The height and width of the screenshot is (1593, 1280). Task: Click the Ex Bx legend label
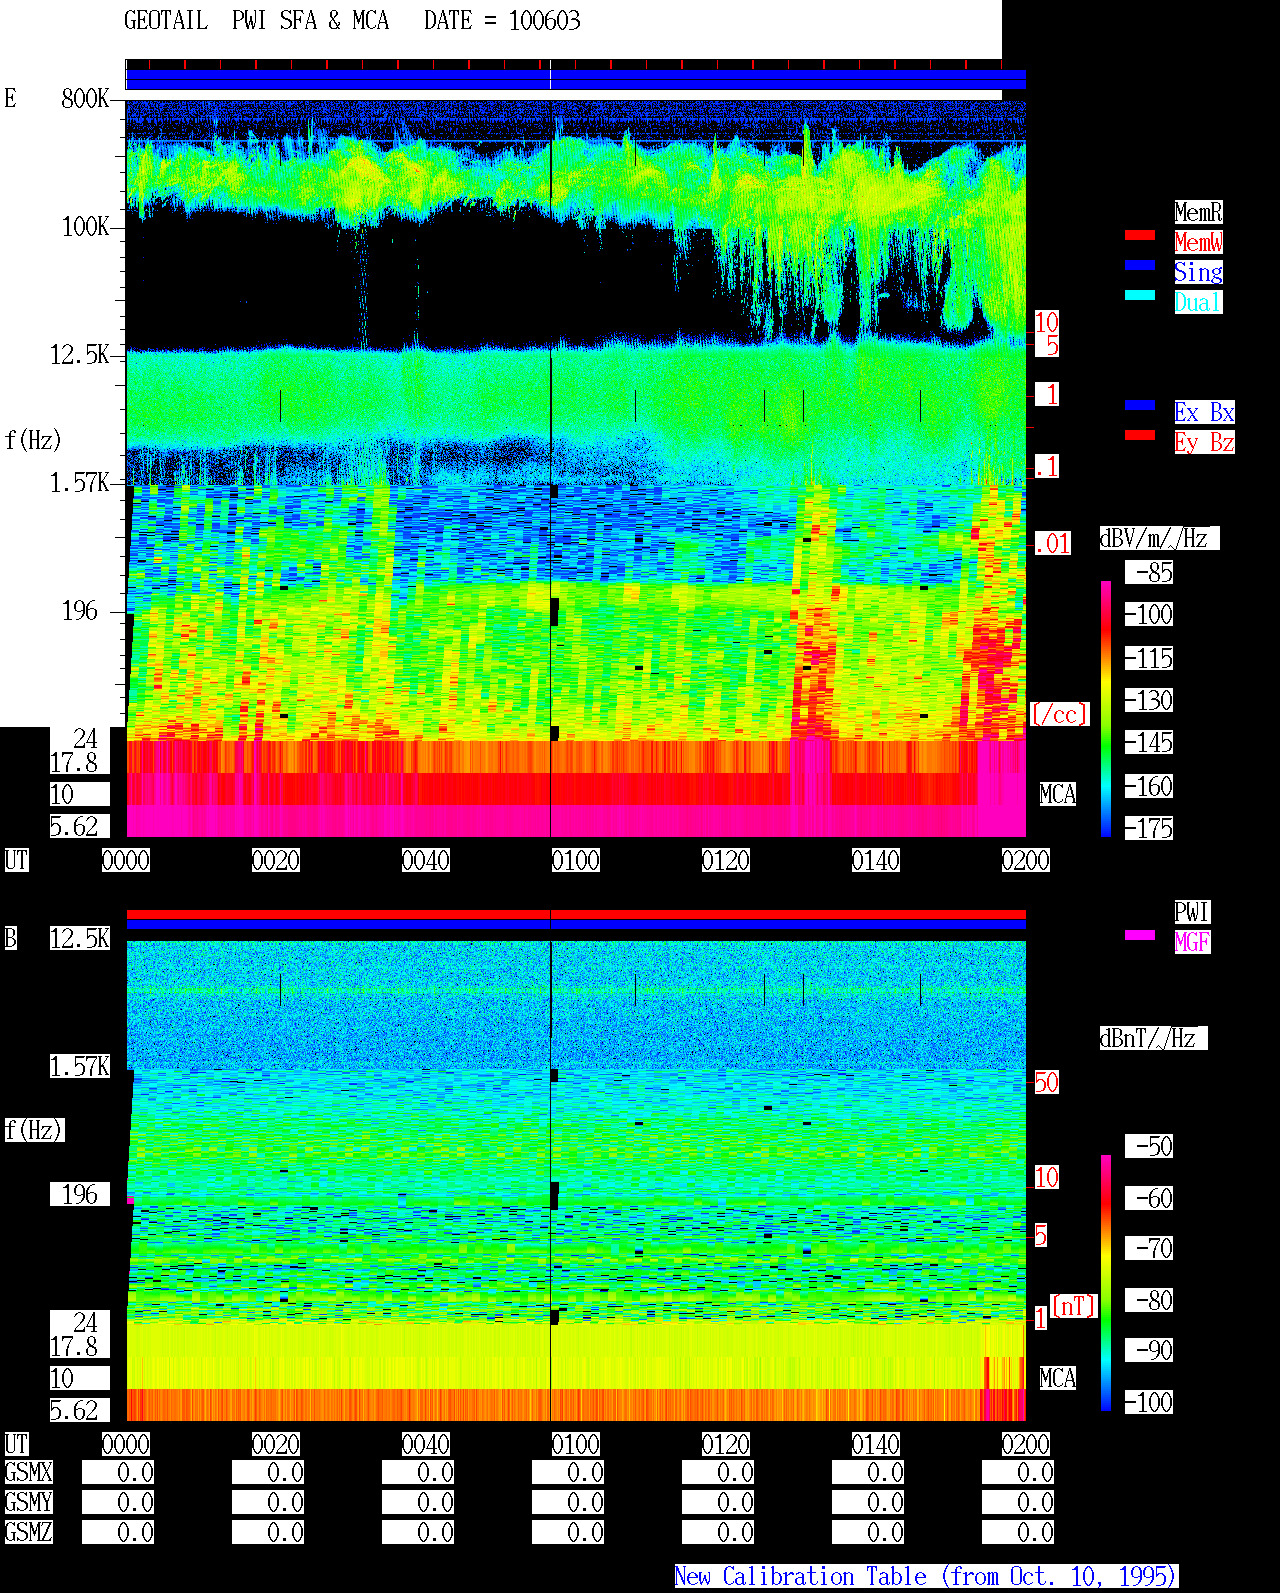(x=1204, y=412)
